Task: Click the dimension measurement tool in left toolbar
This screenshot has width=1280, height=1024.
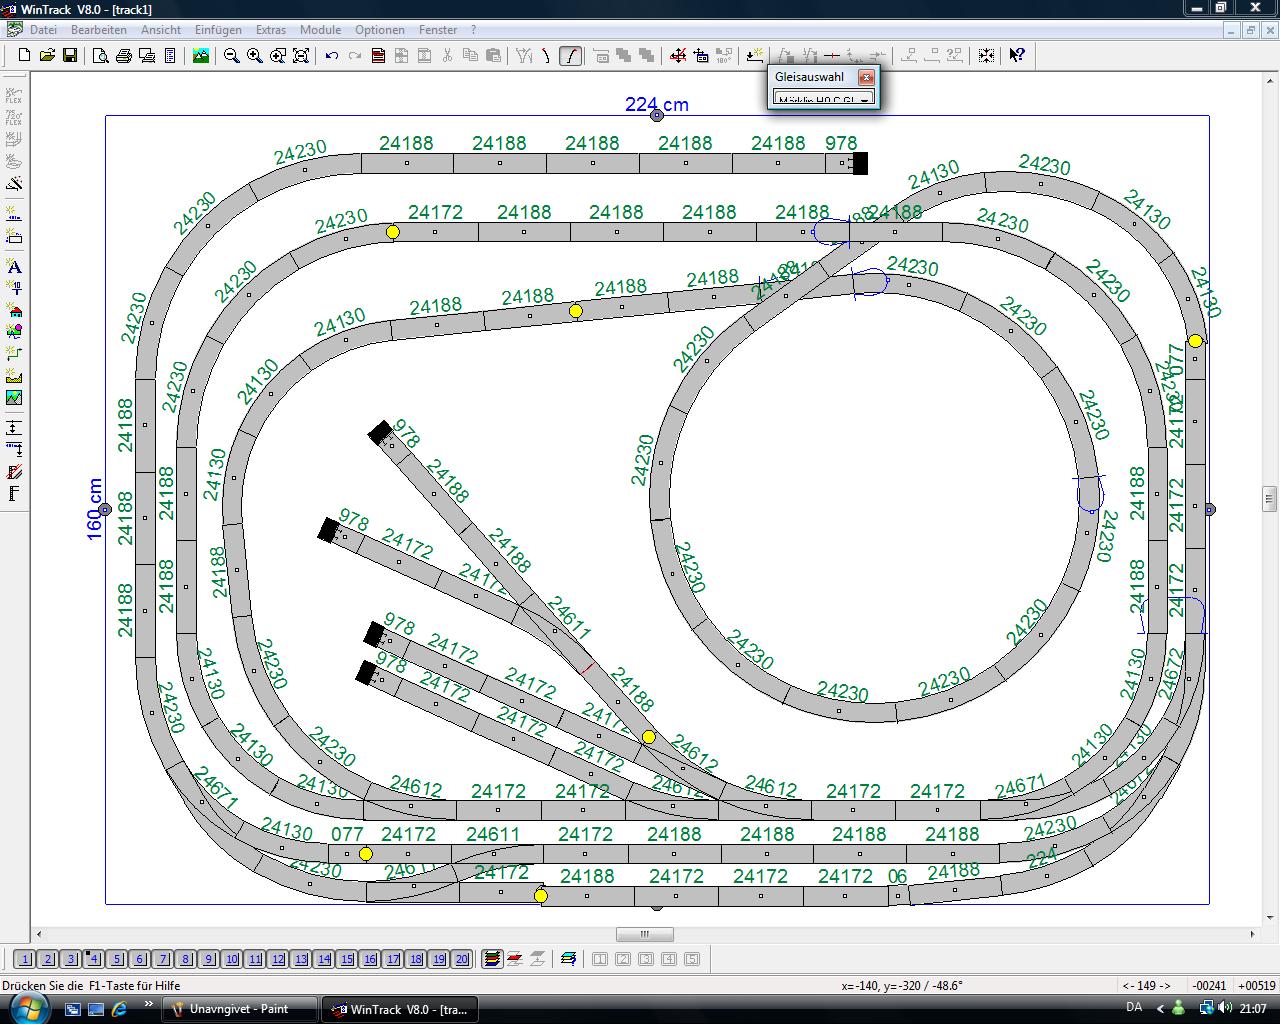Action: [x=14, y=427]
